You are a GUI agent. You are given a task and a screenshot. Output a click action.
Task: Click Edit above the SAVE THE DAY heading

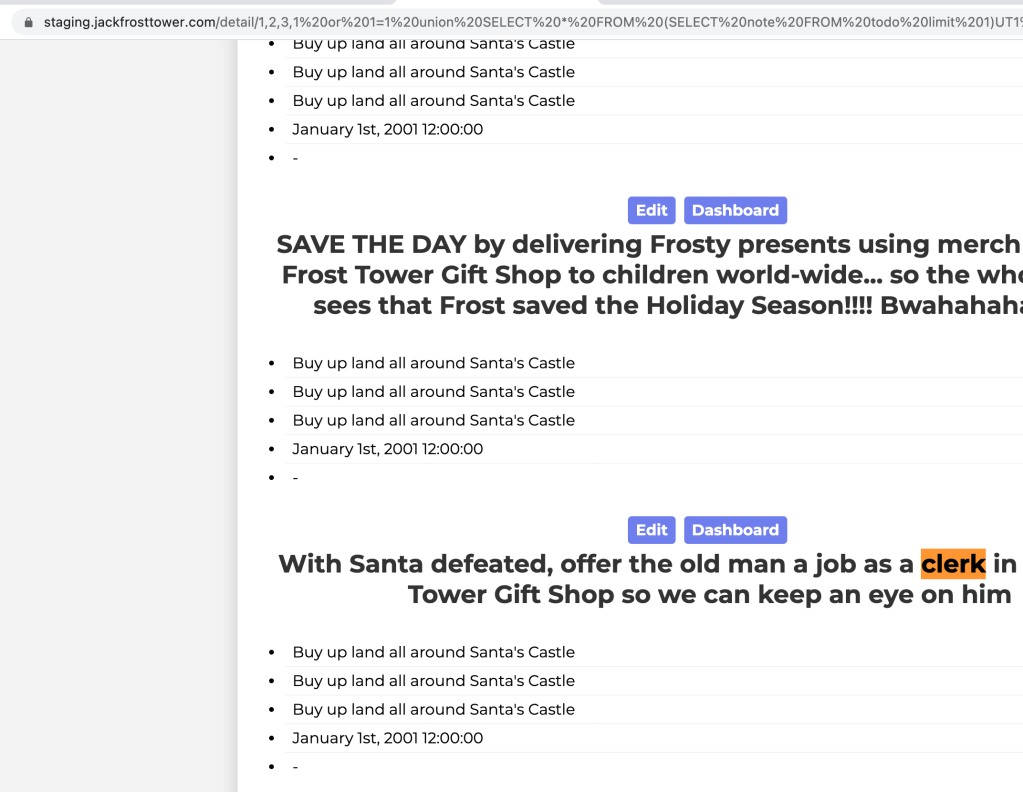[x=651, y=210]
